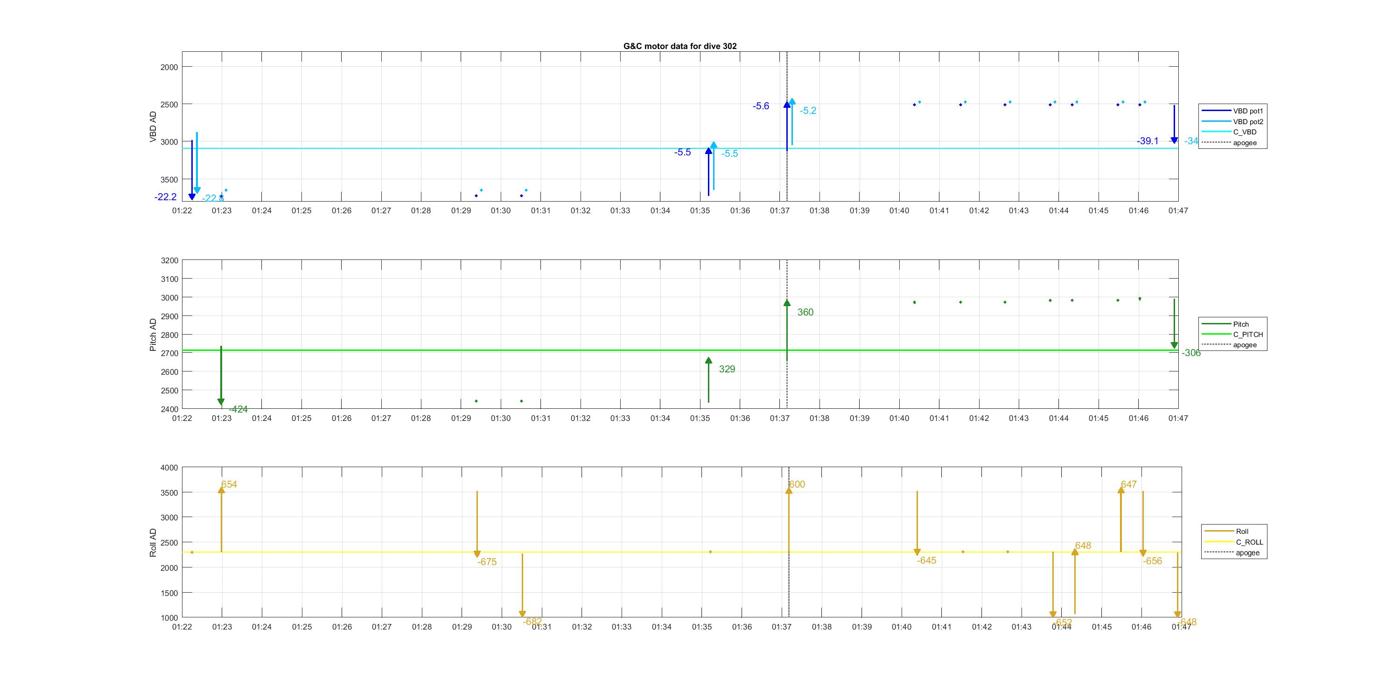The height and width of the screenshot is (693, 1400).
Task: Click the "1500" tick on the Roll axis
Action: 168,593
